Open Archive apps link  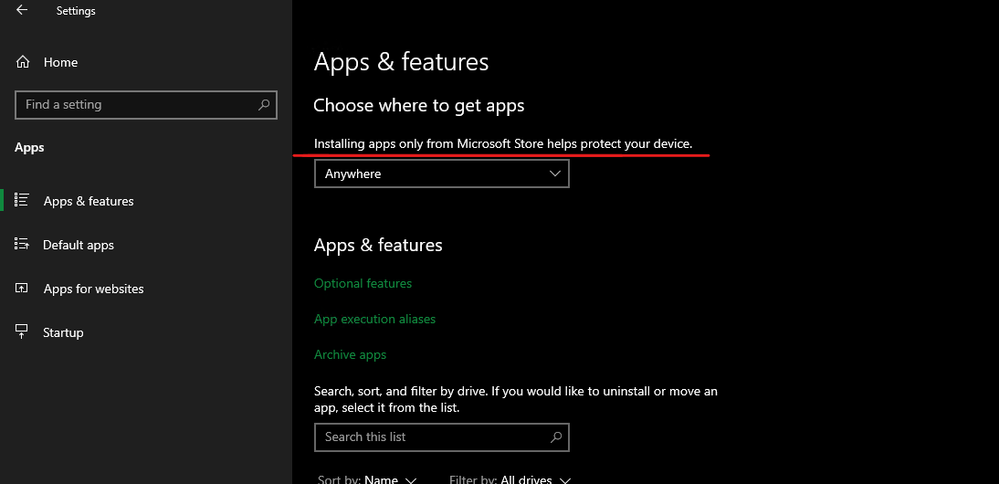pos(350,355)
